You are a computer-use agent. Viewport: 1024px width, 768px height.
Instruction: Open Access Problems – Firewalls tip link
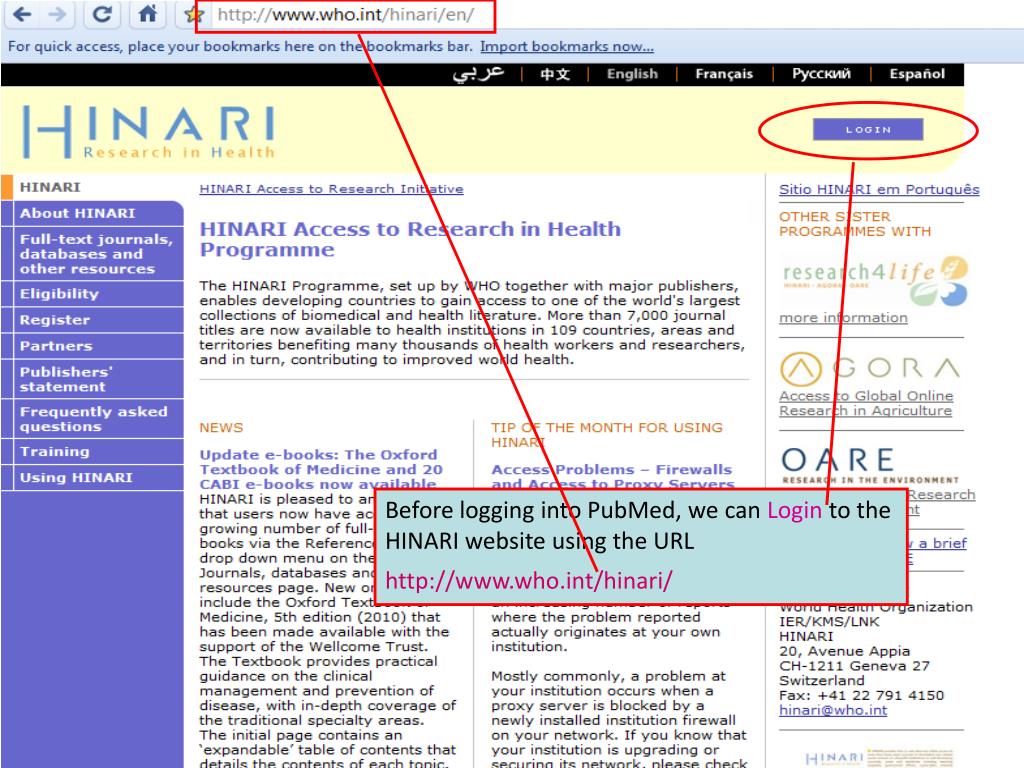pos(613,477)
